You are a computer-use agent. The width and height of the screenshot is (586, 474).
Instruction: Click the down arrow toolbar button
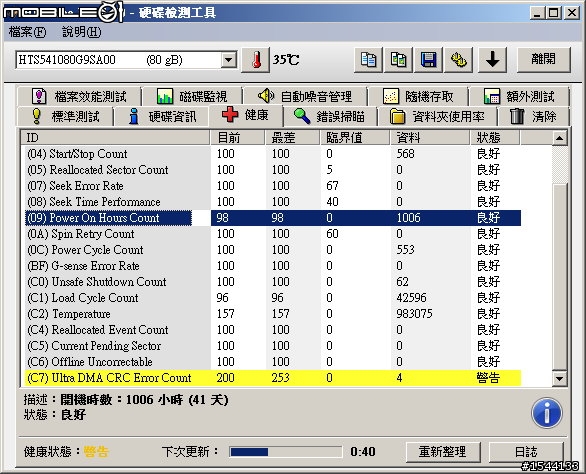point(493,60)
